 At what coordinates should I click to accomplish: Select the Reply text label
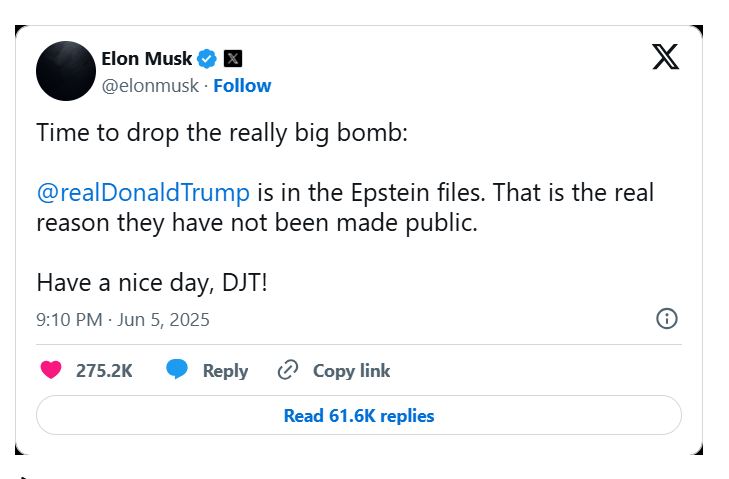tap(225, 371)
